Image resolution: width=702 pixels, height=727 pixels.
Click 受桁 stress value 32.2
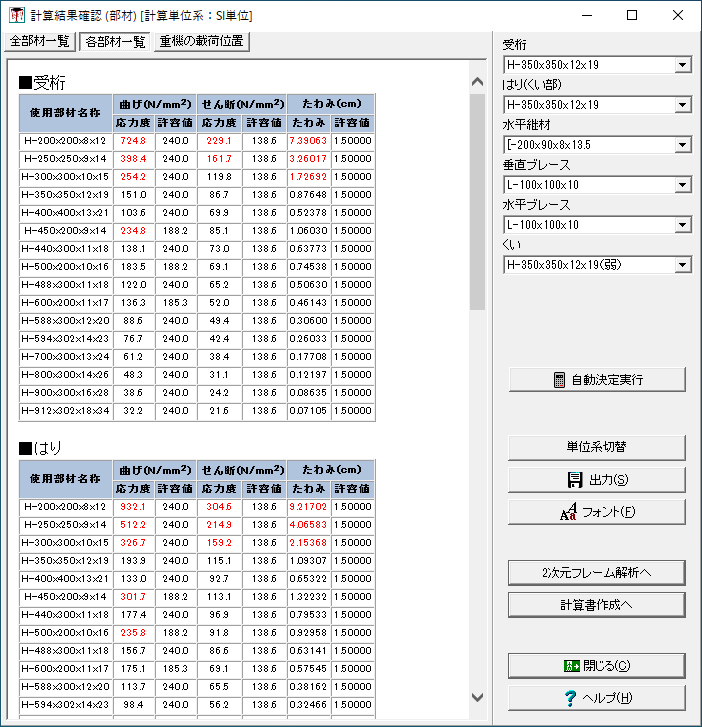coord(133,411)
